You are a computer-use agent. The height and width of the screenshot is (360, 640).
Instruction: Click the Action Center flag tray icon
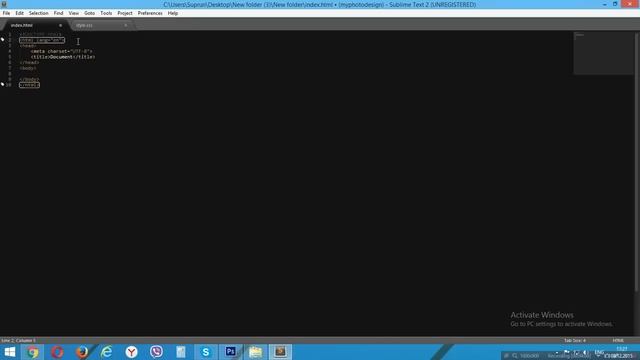point(567,352)
